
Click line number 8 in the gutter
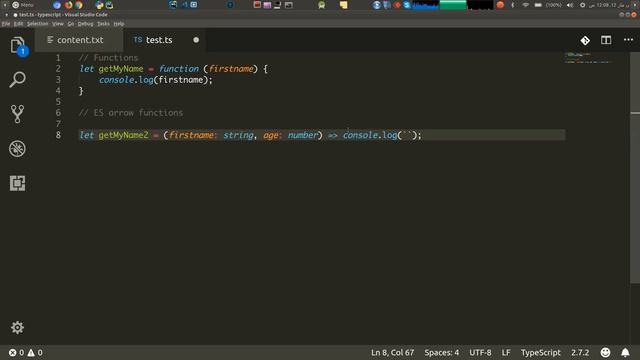[x=58, y=135]
